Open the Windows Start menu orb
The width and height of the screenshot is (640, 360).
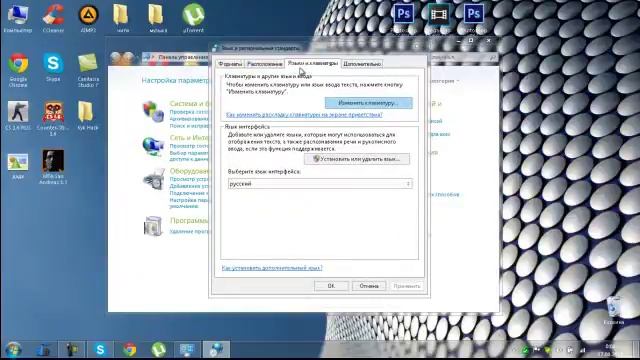[x=13, y=349]
